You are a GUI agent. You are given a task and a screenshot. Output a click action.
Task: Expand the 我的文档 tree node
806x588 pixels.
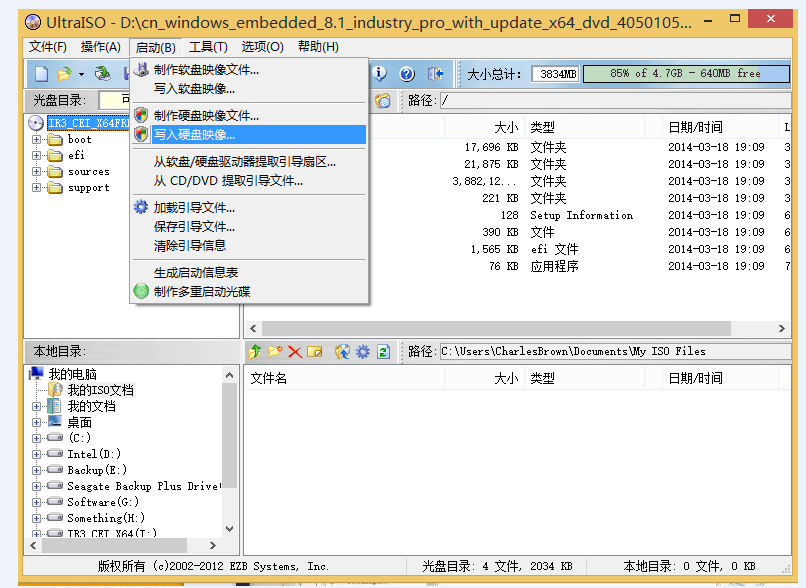tap(36, 406)
